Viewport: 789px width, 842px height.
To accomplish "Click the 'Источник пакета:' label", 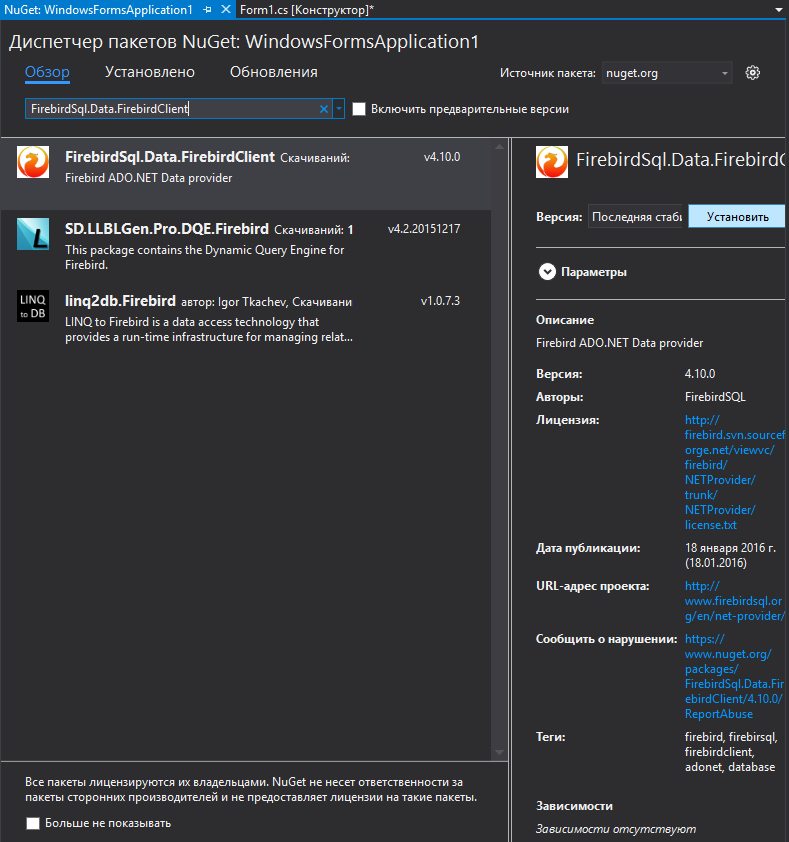I will click(x=548, y=73).
